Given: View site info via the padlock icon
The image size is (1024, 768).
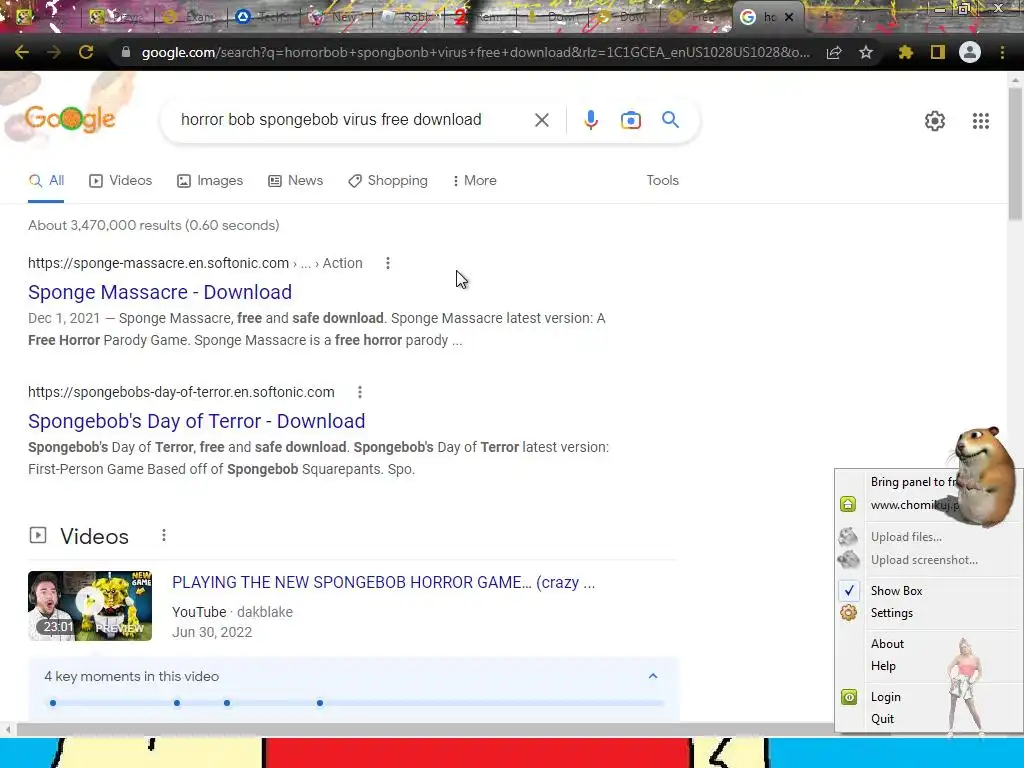Looking at the screenshot, I should coord(125,52).
